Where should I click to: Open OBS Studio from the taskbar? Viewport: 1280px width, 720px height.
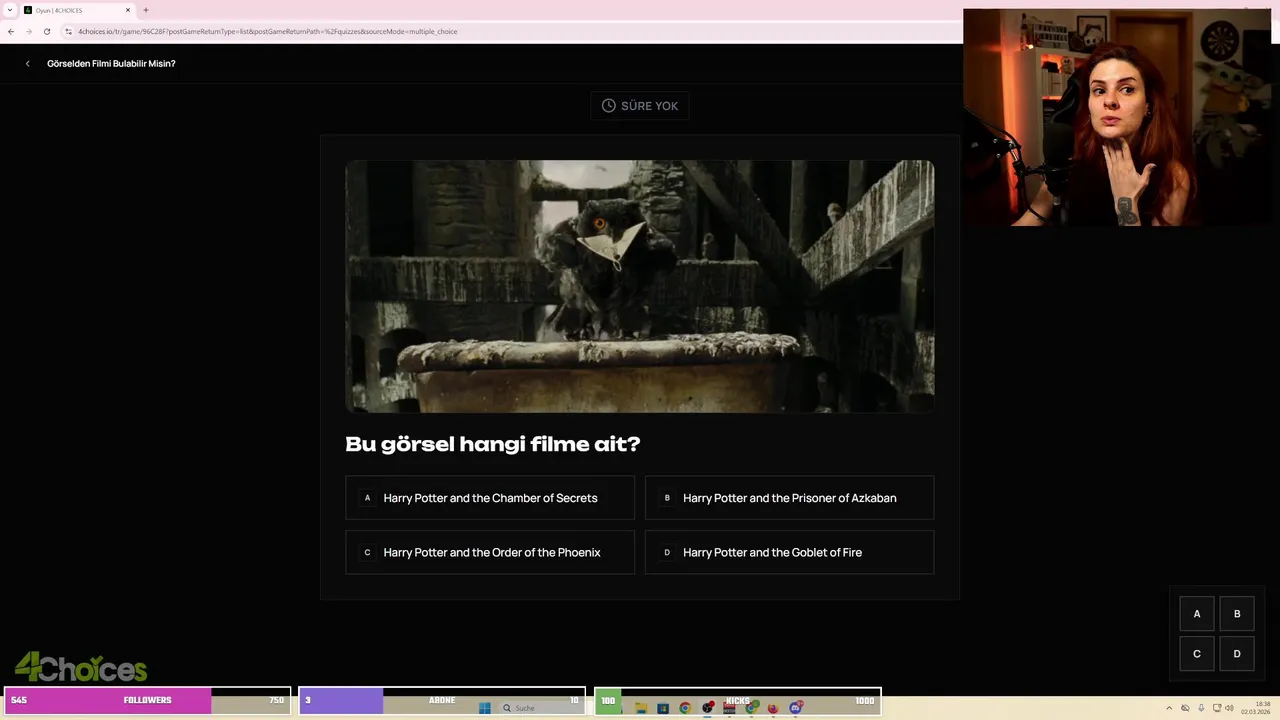point(707,708)
